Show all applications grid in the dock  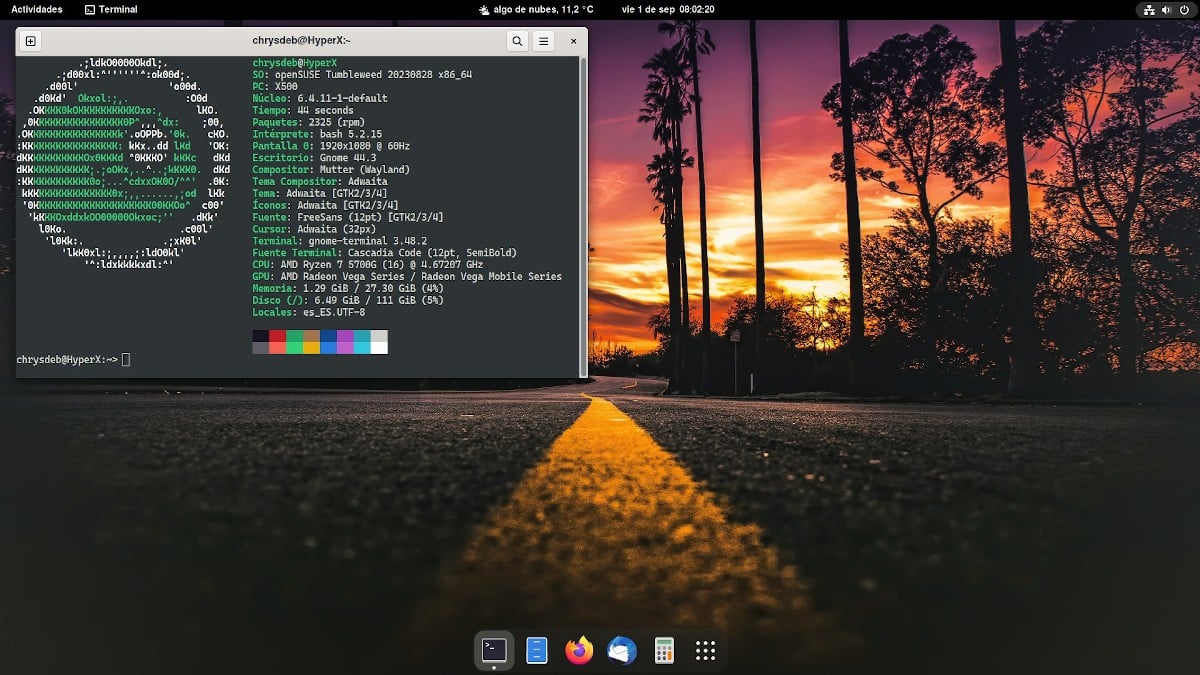pos(705,651)
